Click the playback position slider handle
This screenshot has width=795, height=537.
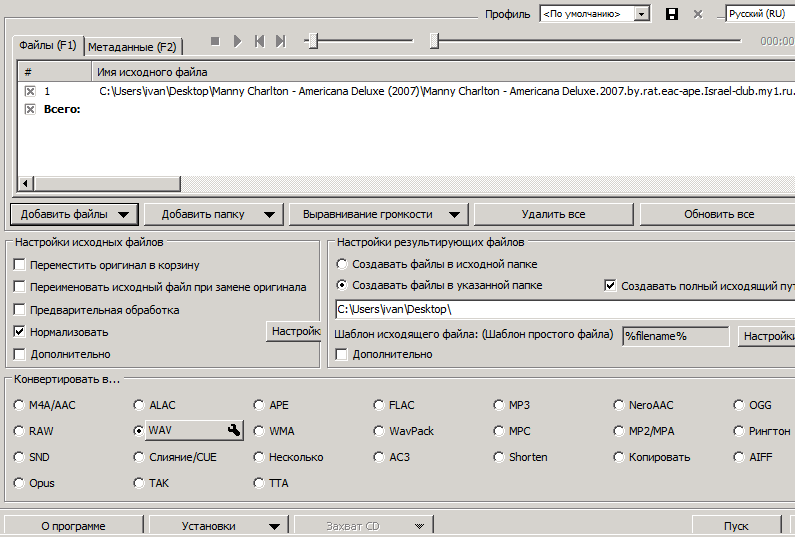point(434,41)
